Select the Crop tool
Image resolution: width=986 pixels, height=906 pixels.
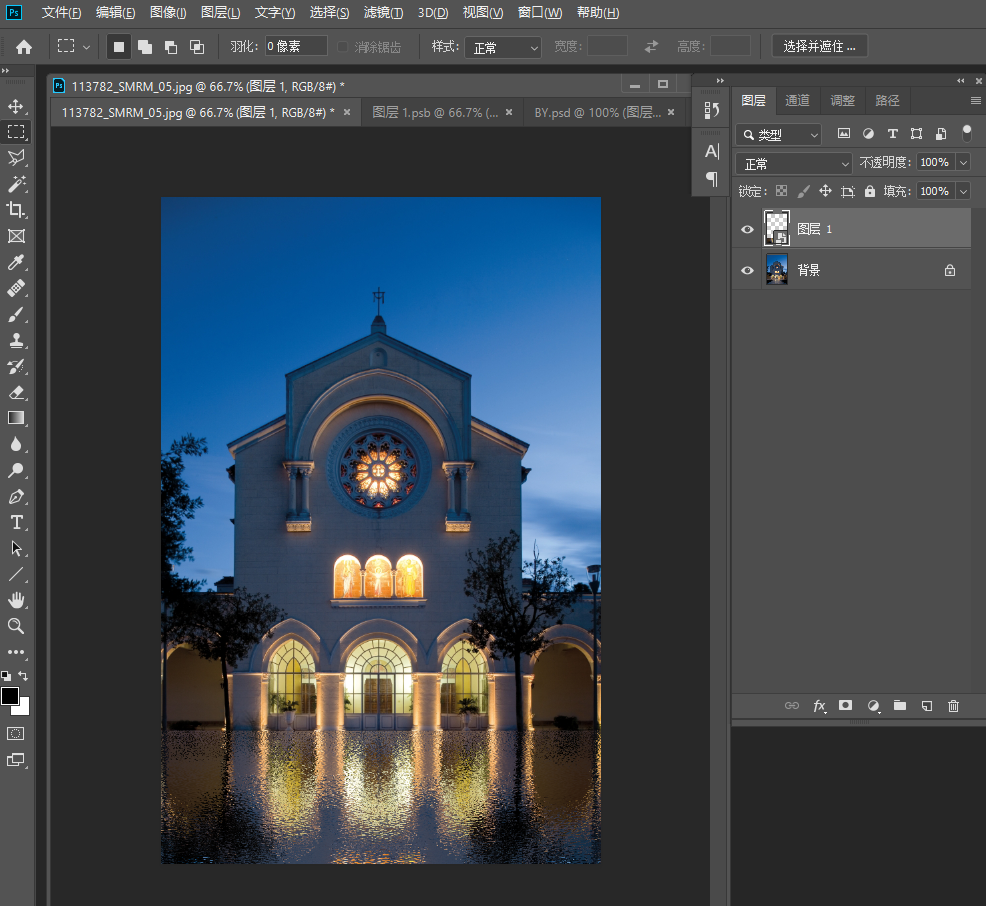16,210
